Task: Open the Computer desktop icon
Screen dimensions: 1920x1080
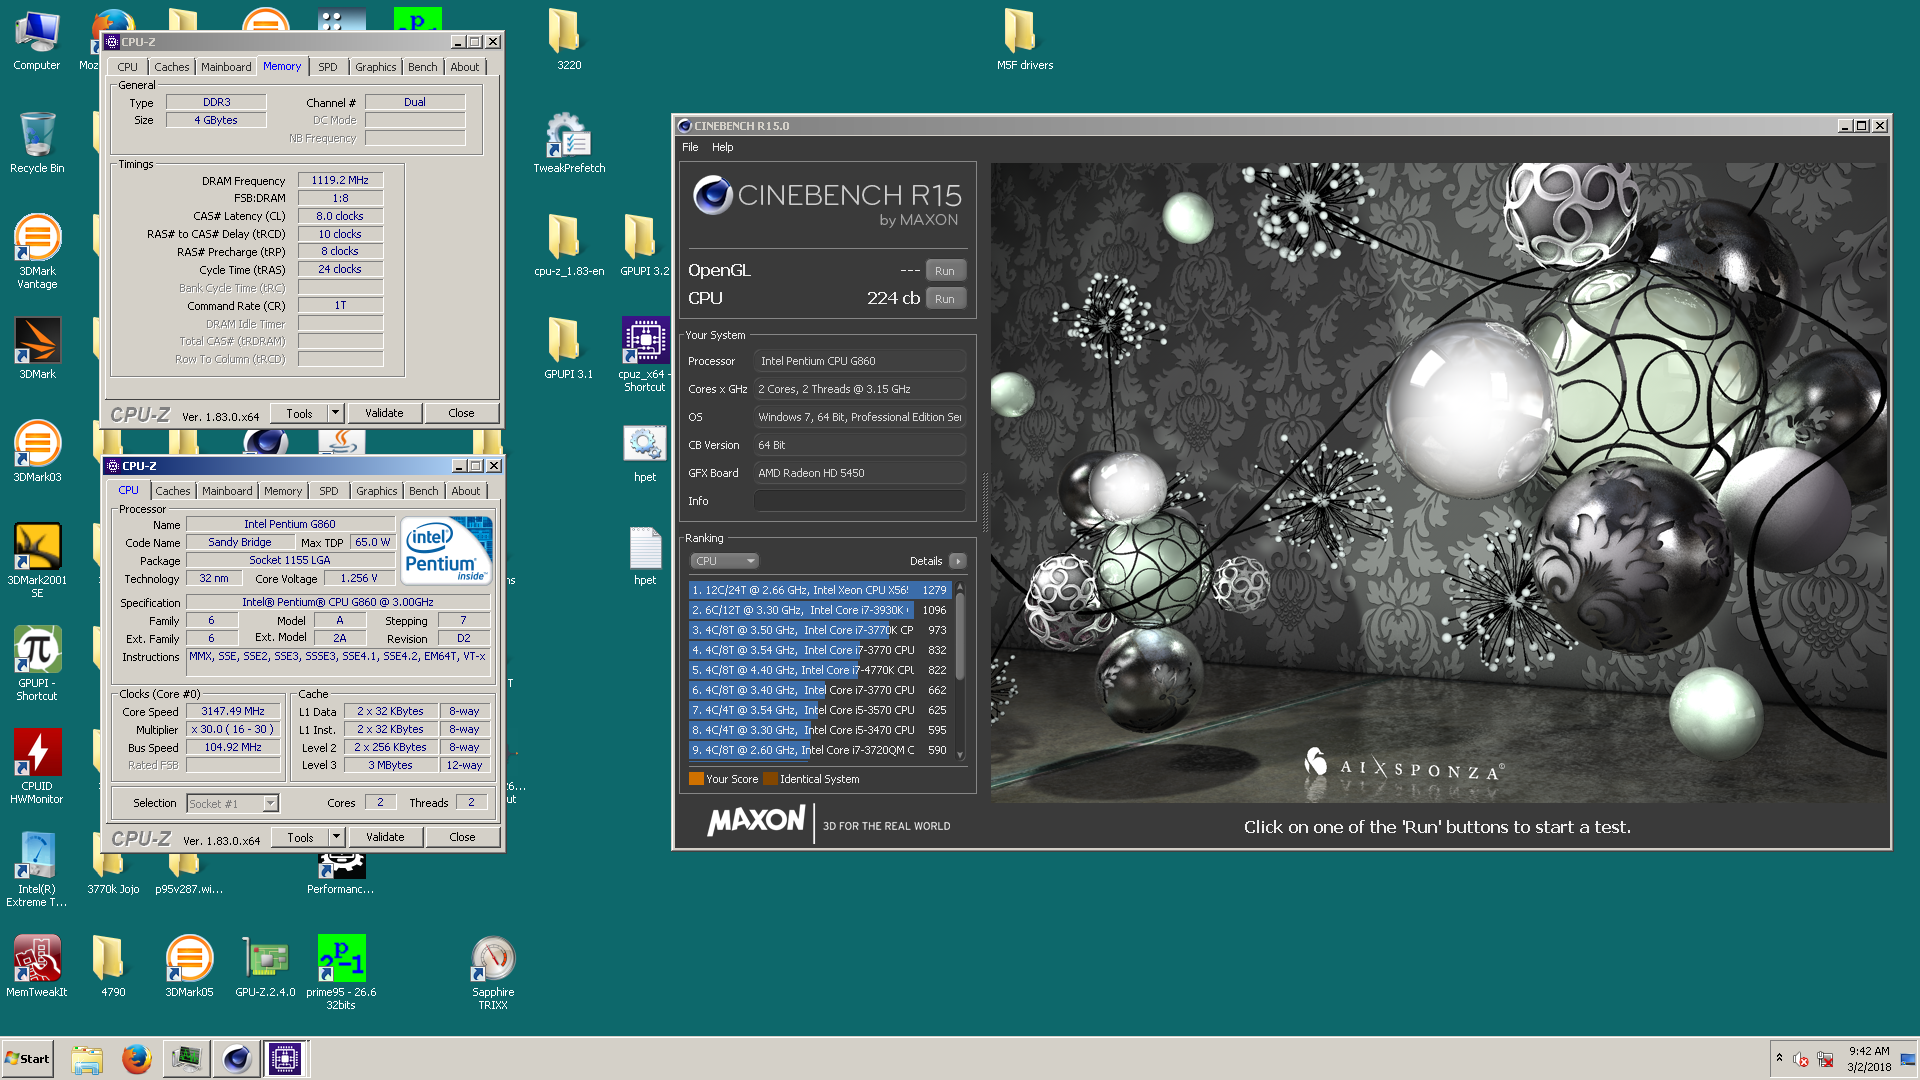Action: click(x=37, y=40)
